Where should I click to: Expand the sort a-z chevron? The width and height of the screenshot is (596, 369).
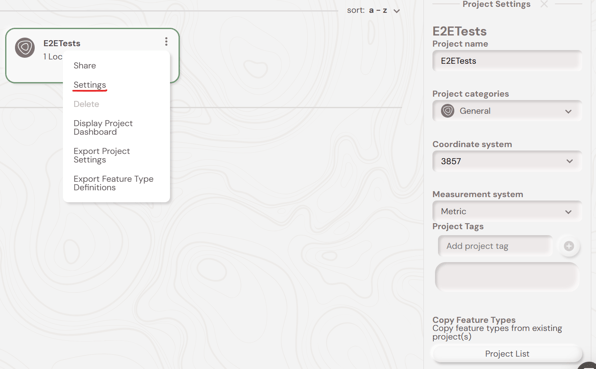(x=396, y=11)
